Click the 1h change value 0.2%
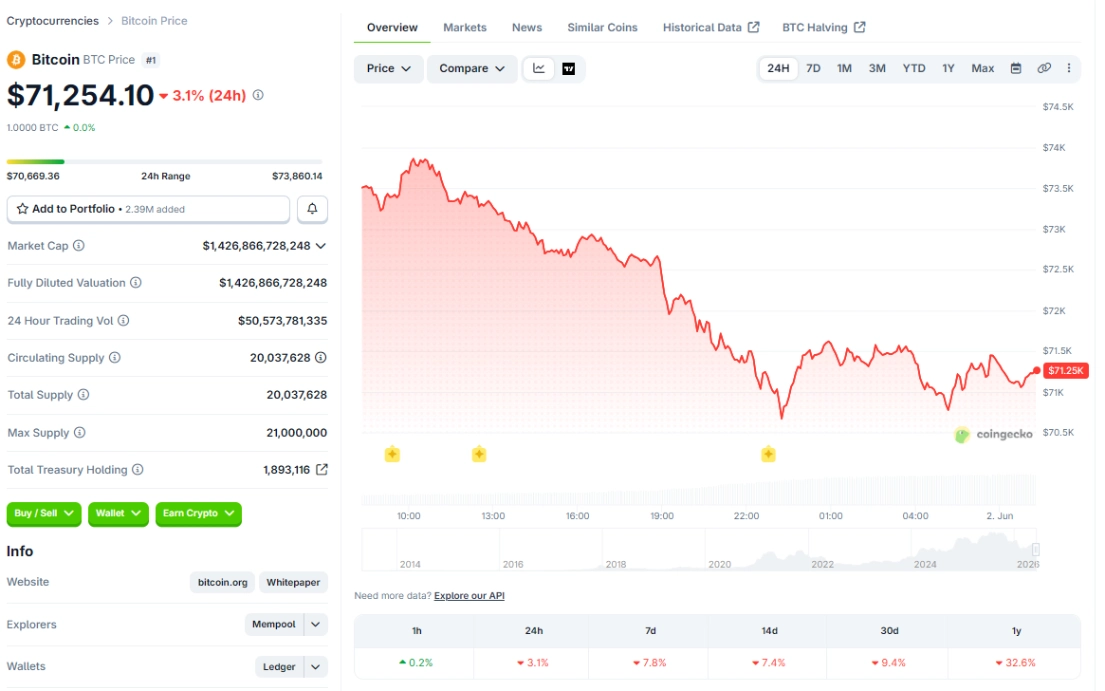Screen dimensions: 1105x691 coord(416,663)
